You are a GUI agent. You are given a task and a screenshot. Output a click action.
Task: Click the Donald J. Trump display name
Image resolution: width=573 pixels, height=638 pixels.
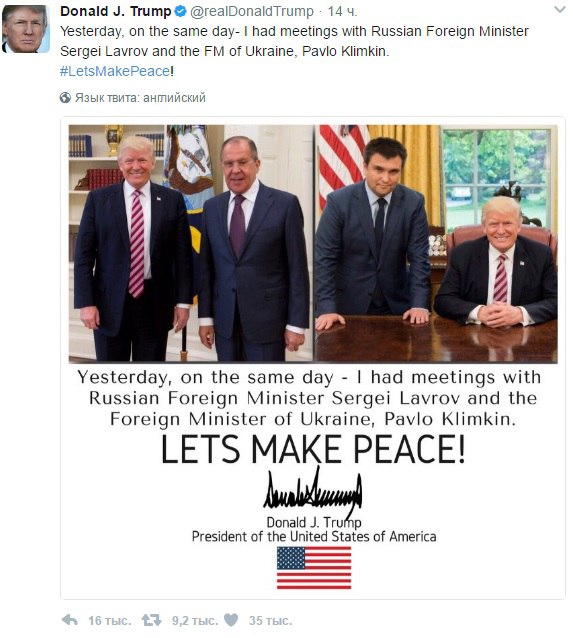point(116,11)
